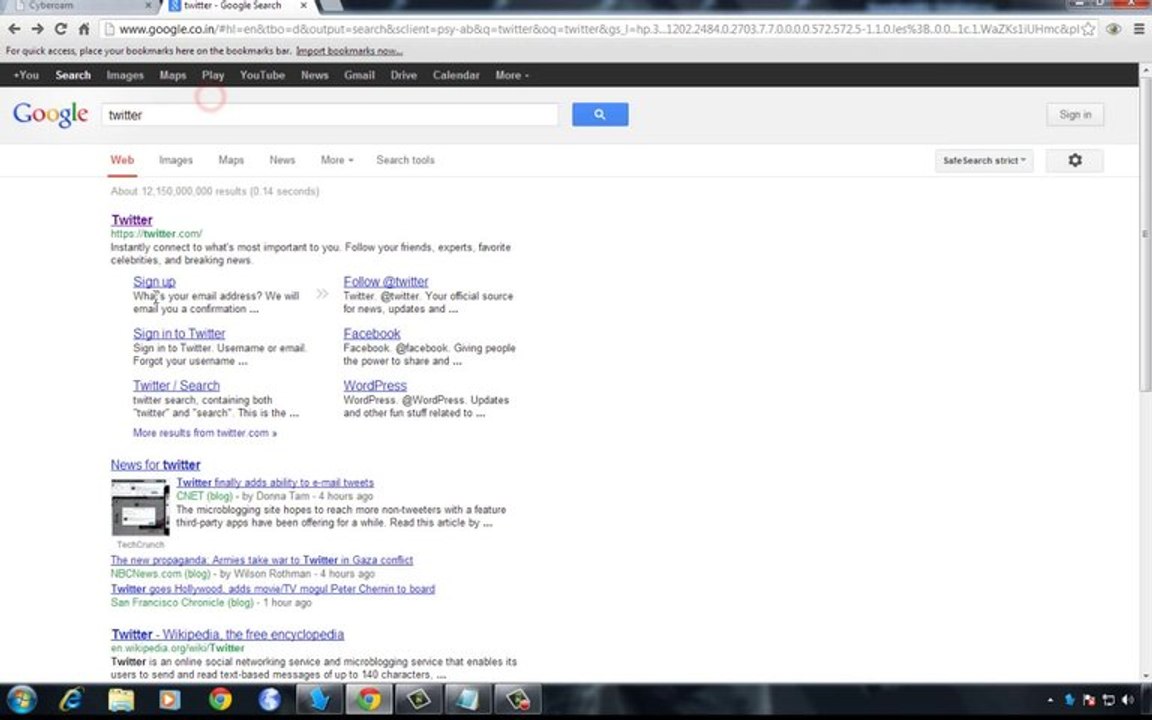Click the pinned Chrome icon in taskbar
Viewport: 1152px width, 720px height.
click(x=220, y=699)
